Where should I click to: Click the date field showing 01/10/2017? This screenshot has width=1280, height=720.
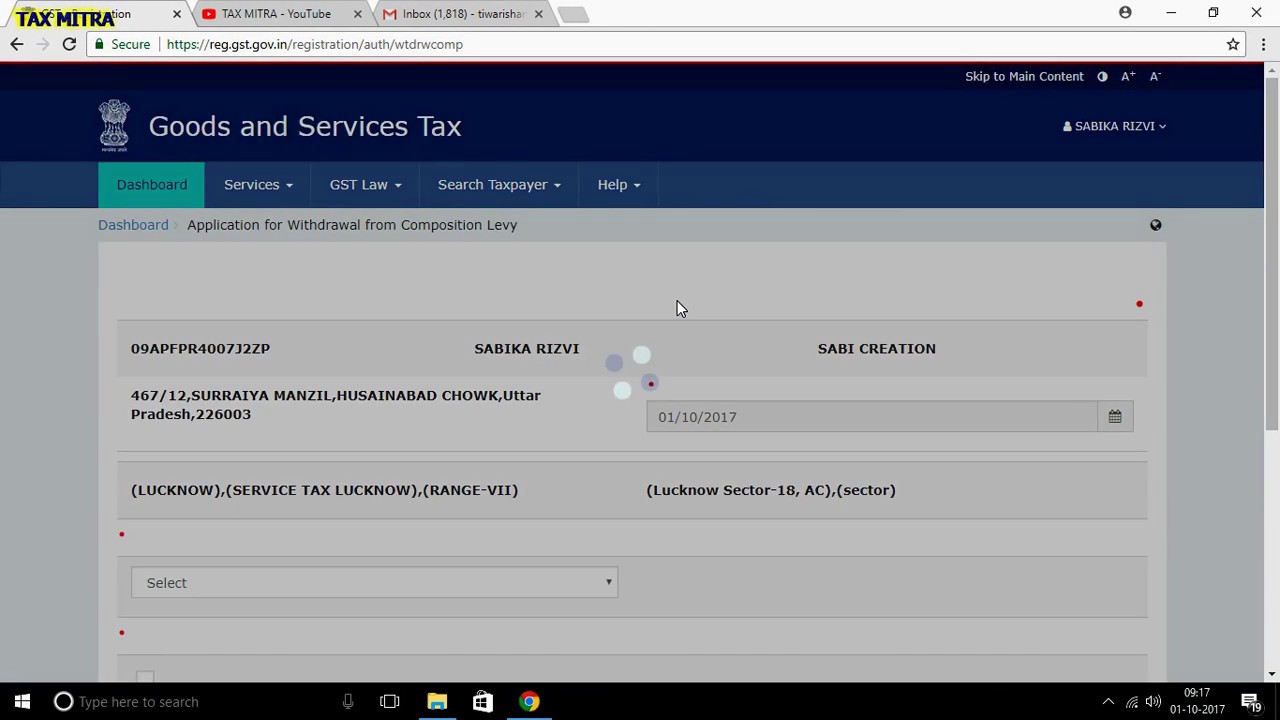(x=871, y=416)
